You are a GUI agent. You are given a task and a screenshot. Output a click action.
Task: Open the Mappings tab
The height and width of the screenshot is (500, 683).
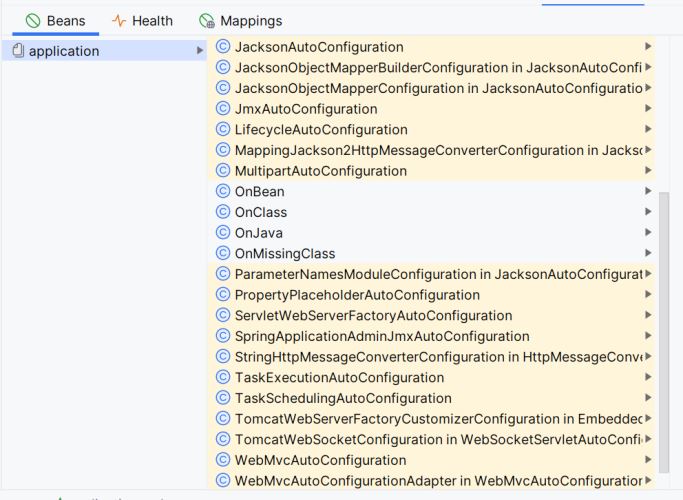[240, 21]
